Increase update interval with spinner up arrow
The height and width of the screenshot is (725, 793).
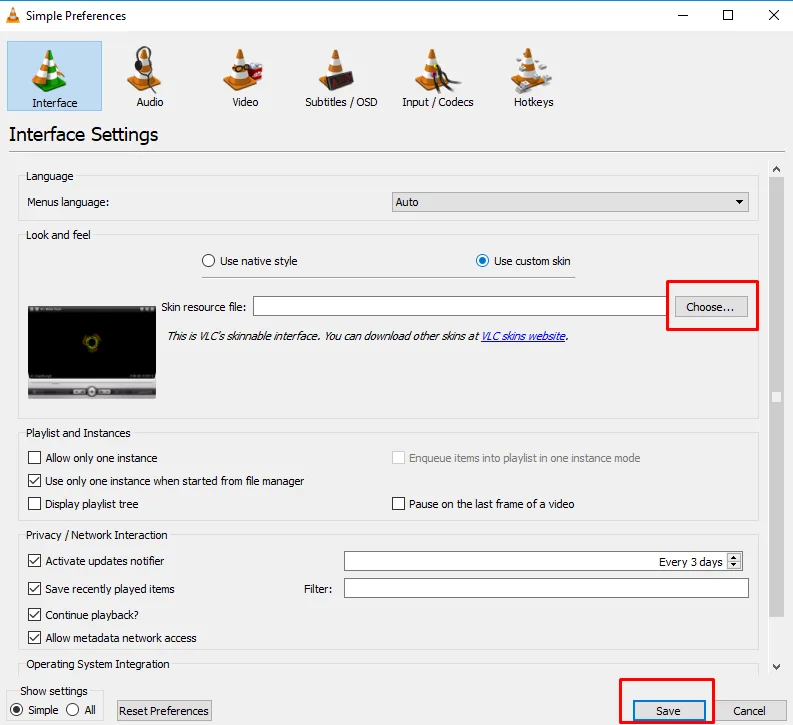734,557
